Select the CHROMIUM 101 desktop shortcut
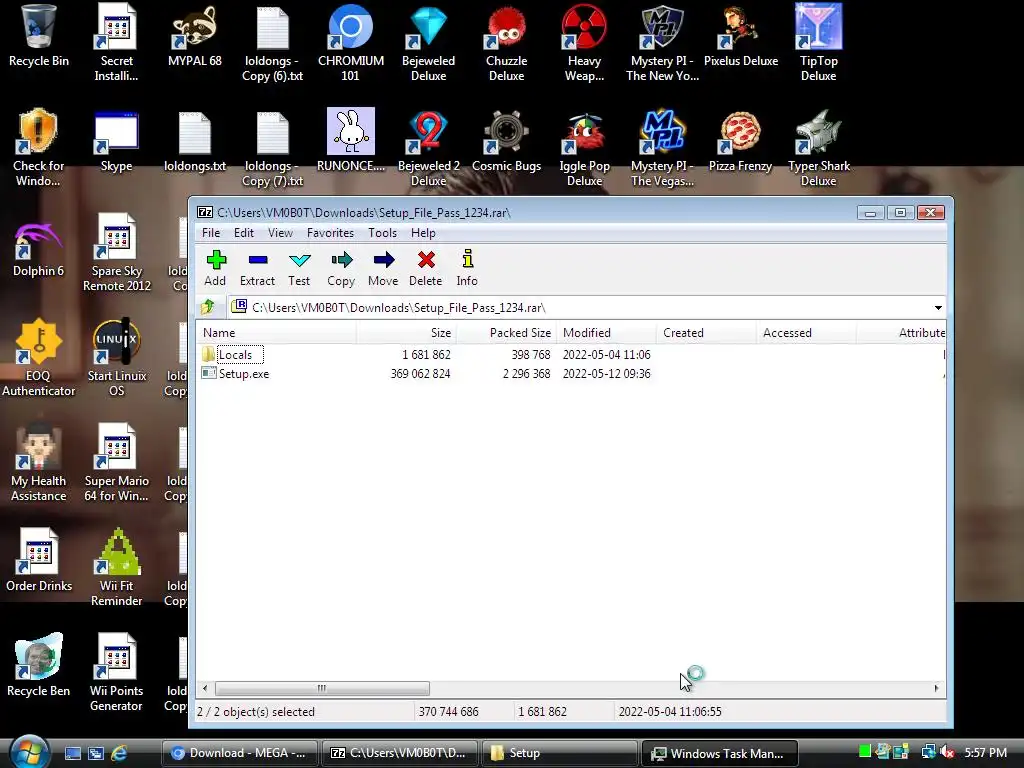The height and width of the screenshot is (768, 1024). coord(351,43)
